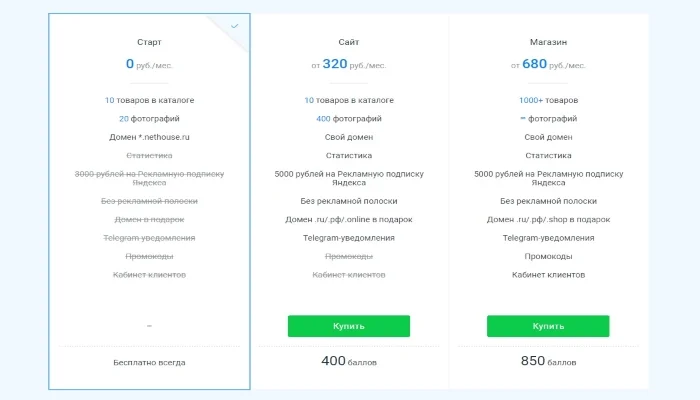Click the 850 баллов label
Viewport: 700px width, 400px height.
(548, 361)
